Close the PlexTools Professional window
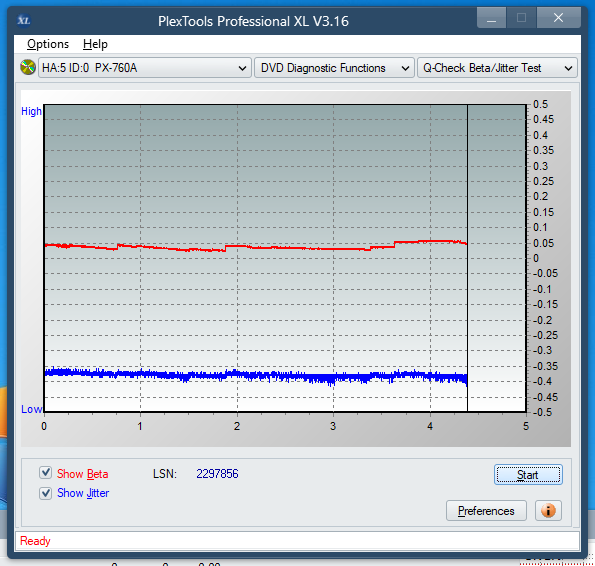 click(x=558, y=18)
